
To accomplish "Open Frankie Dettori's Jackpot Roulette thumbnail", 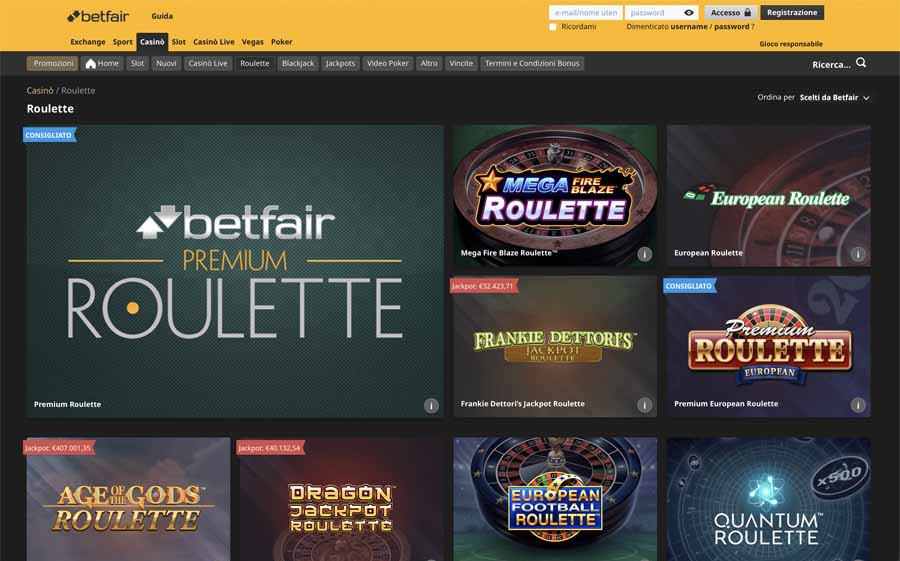I will tap(555, 347).
